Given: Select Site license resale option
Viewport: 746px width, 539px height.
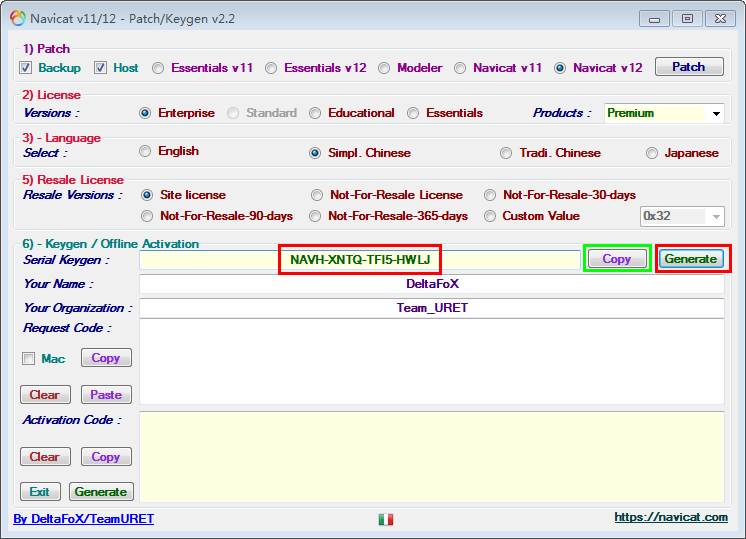Looking at the screenshot, I should [147, 195].
